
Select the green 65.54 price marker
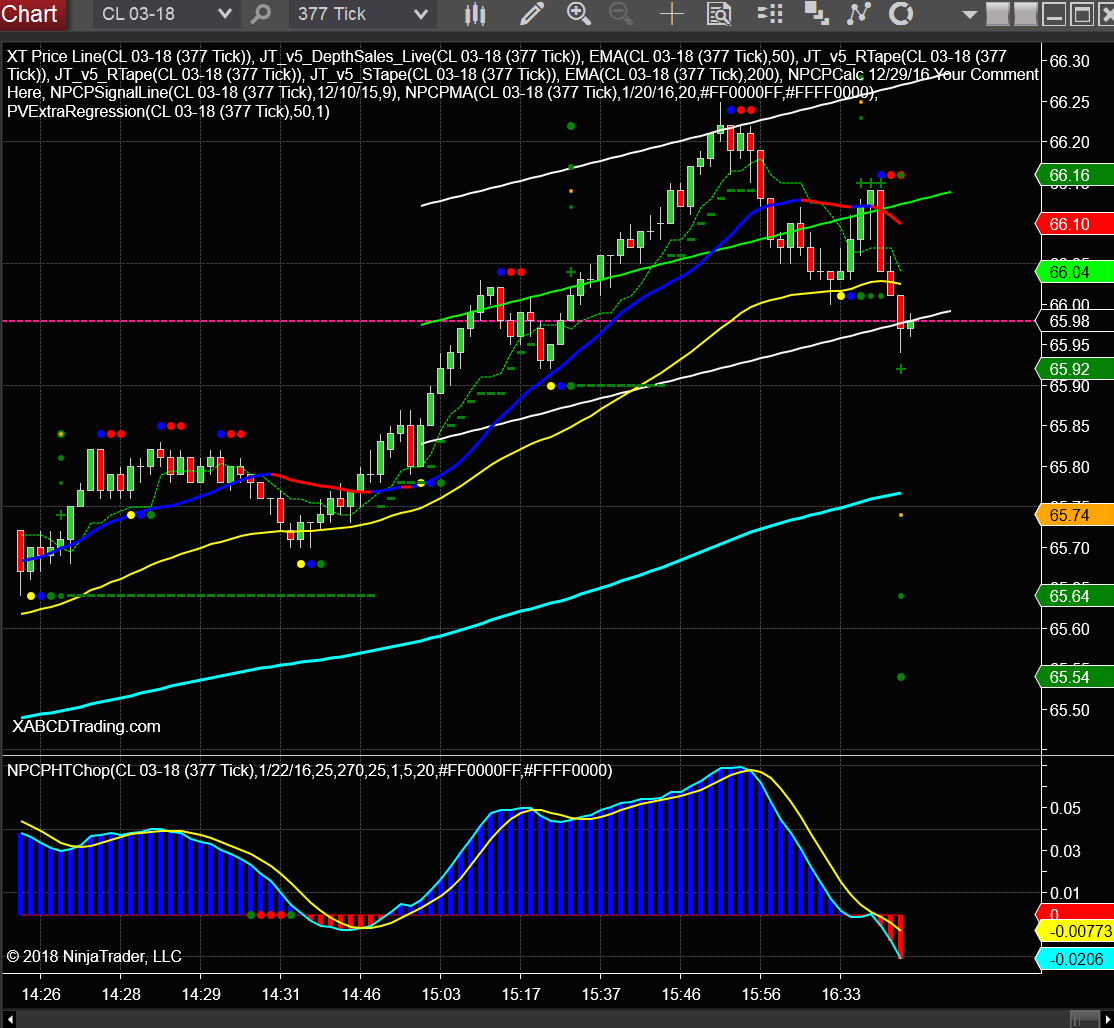(1074, 677)
